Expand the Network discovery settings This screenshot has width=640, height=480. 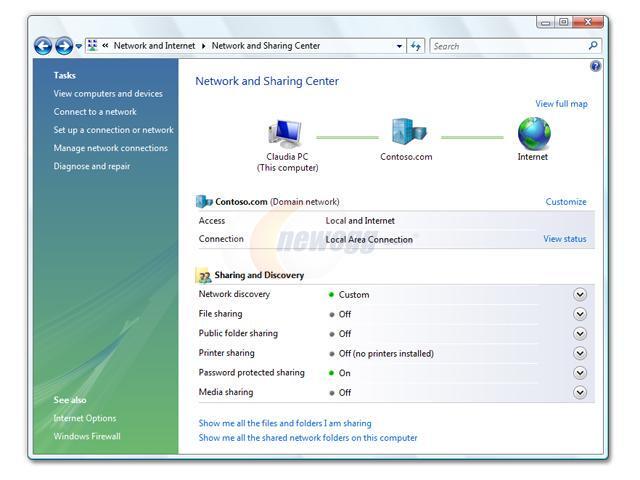pyautogui.click(x=580, y=295)
